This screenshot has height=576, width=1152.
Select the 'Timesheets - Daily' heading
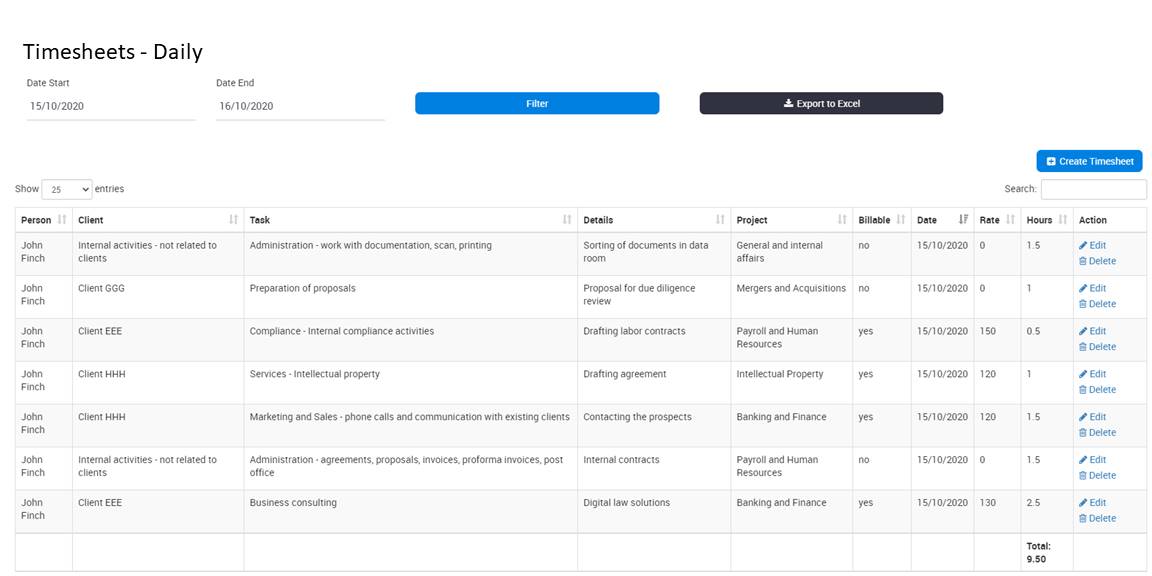(112, 52)
